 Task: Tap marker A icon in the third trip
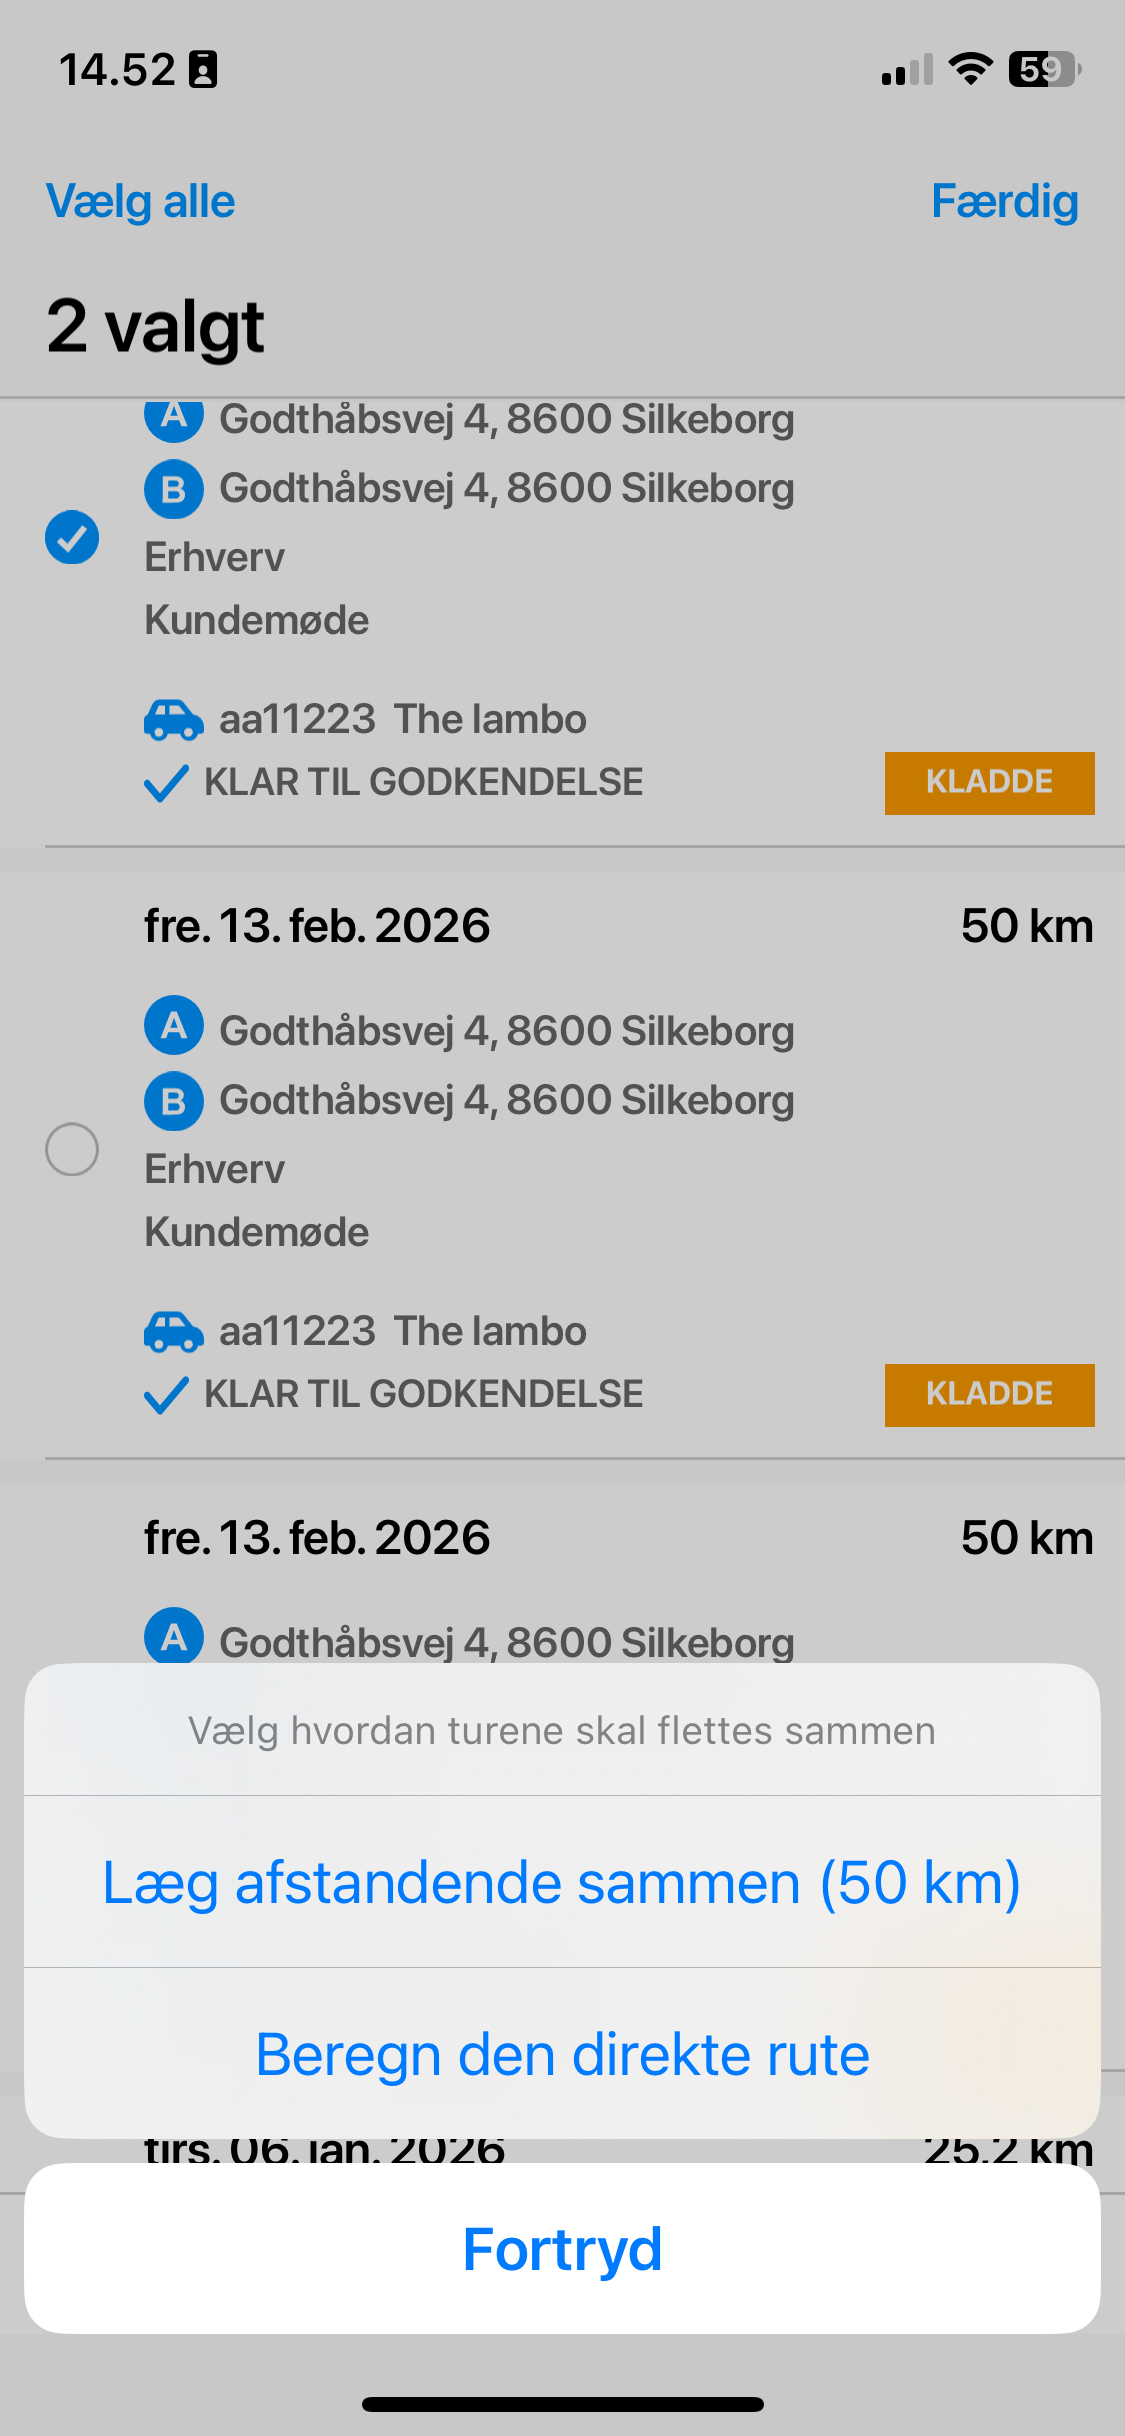click(174, 1636)
